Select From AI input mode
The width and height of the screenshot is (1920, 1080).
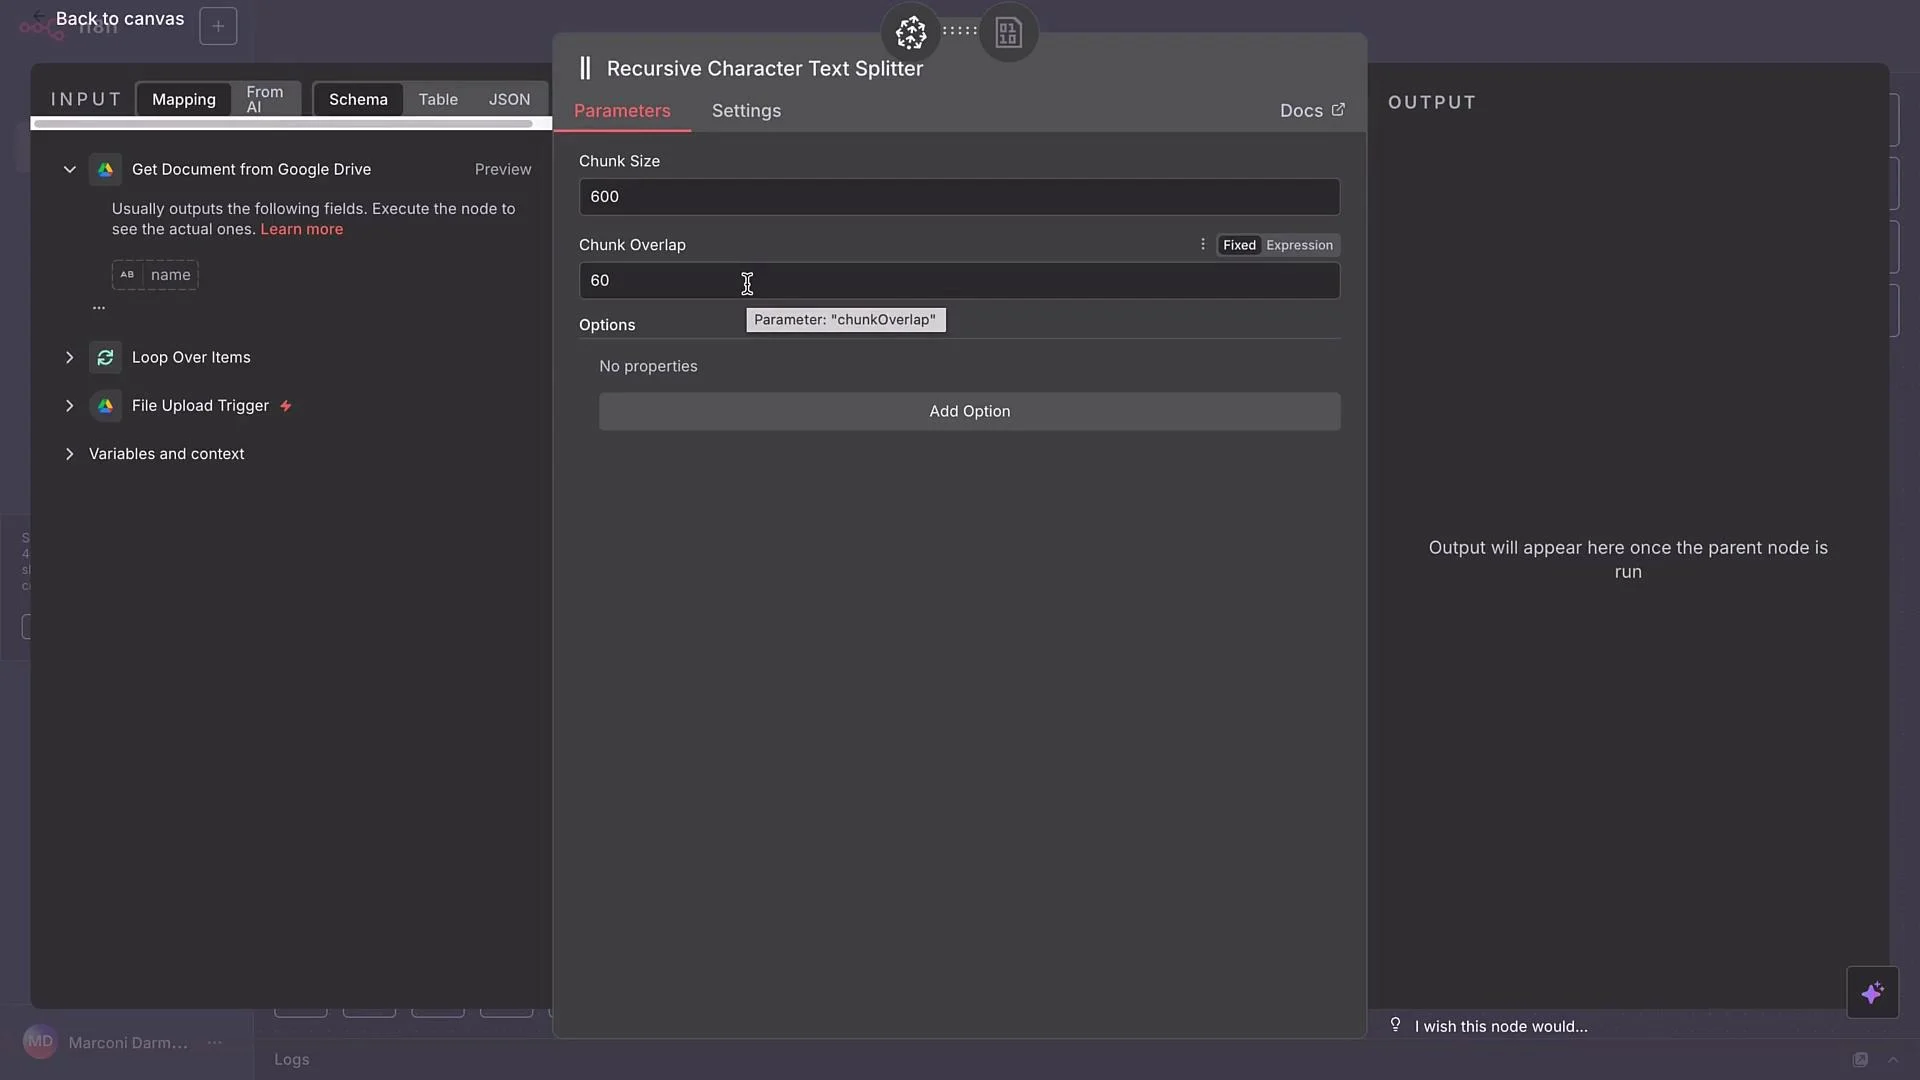(265, 99)
